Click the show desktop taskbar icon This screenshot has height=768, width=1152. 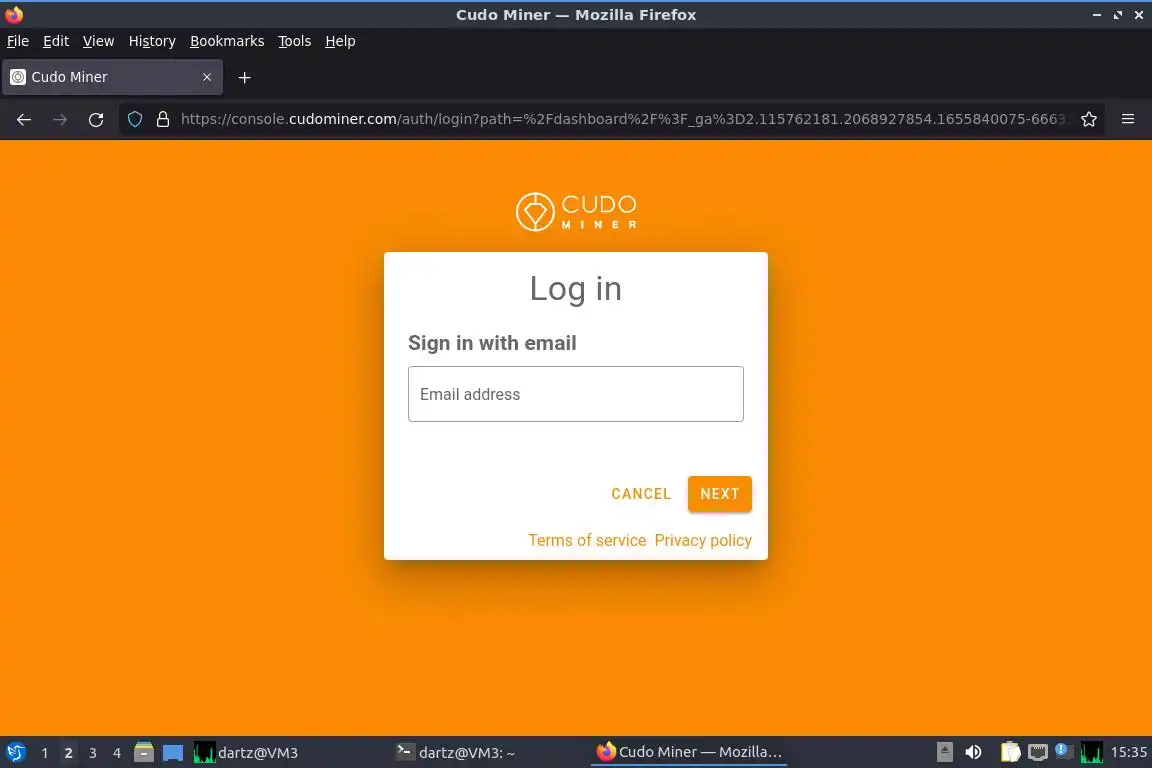[x=173, y=753]
